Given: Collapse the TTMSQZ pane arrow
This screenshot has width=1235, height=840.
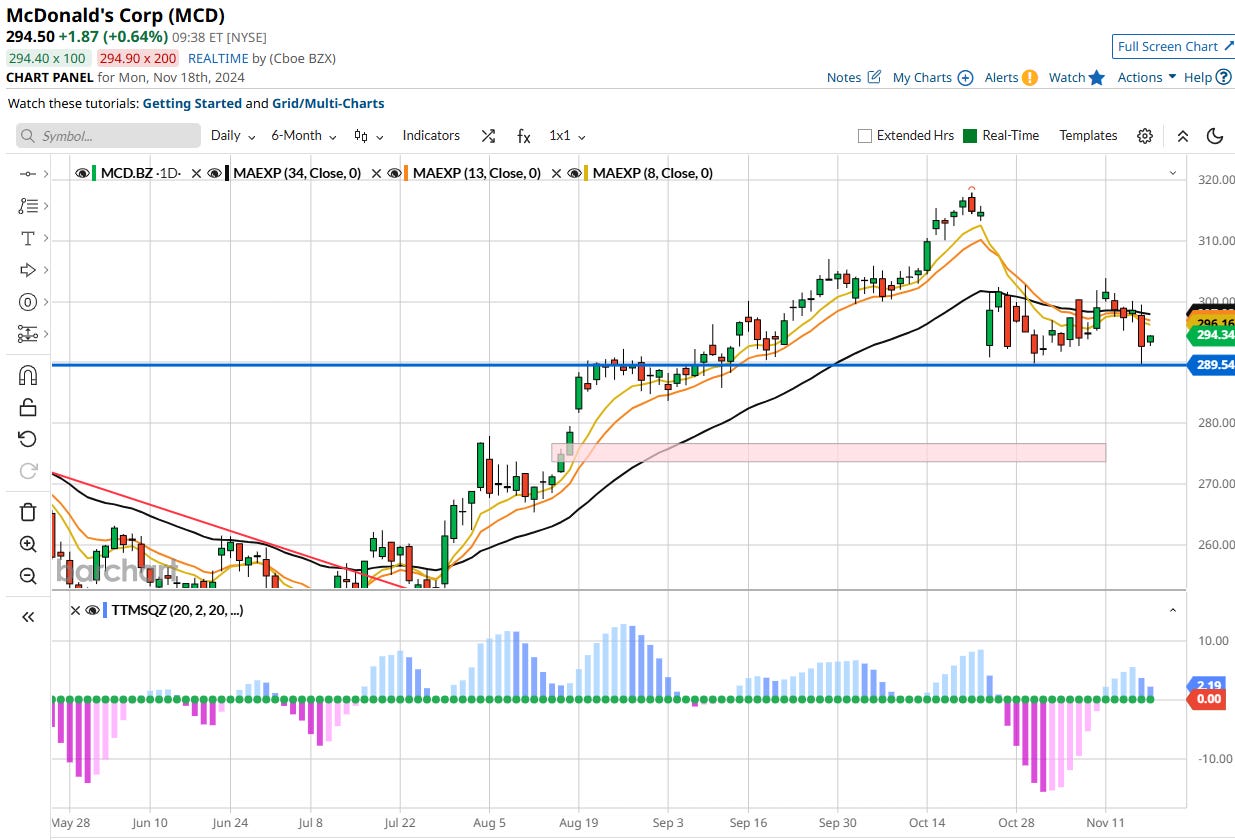Looking at the screenshot, I should click(1173, 610).
